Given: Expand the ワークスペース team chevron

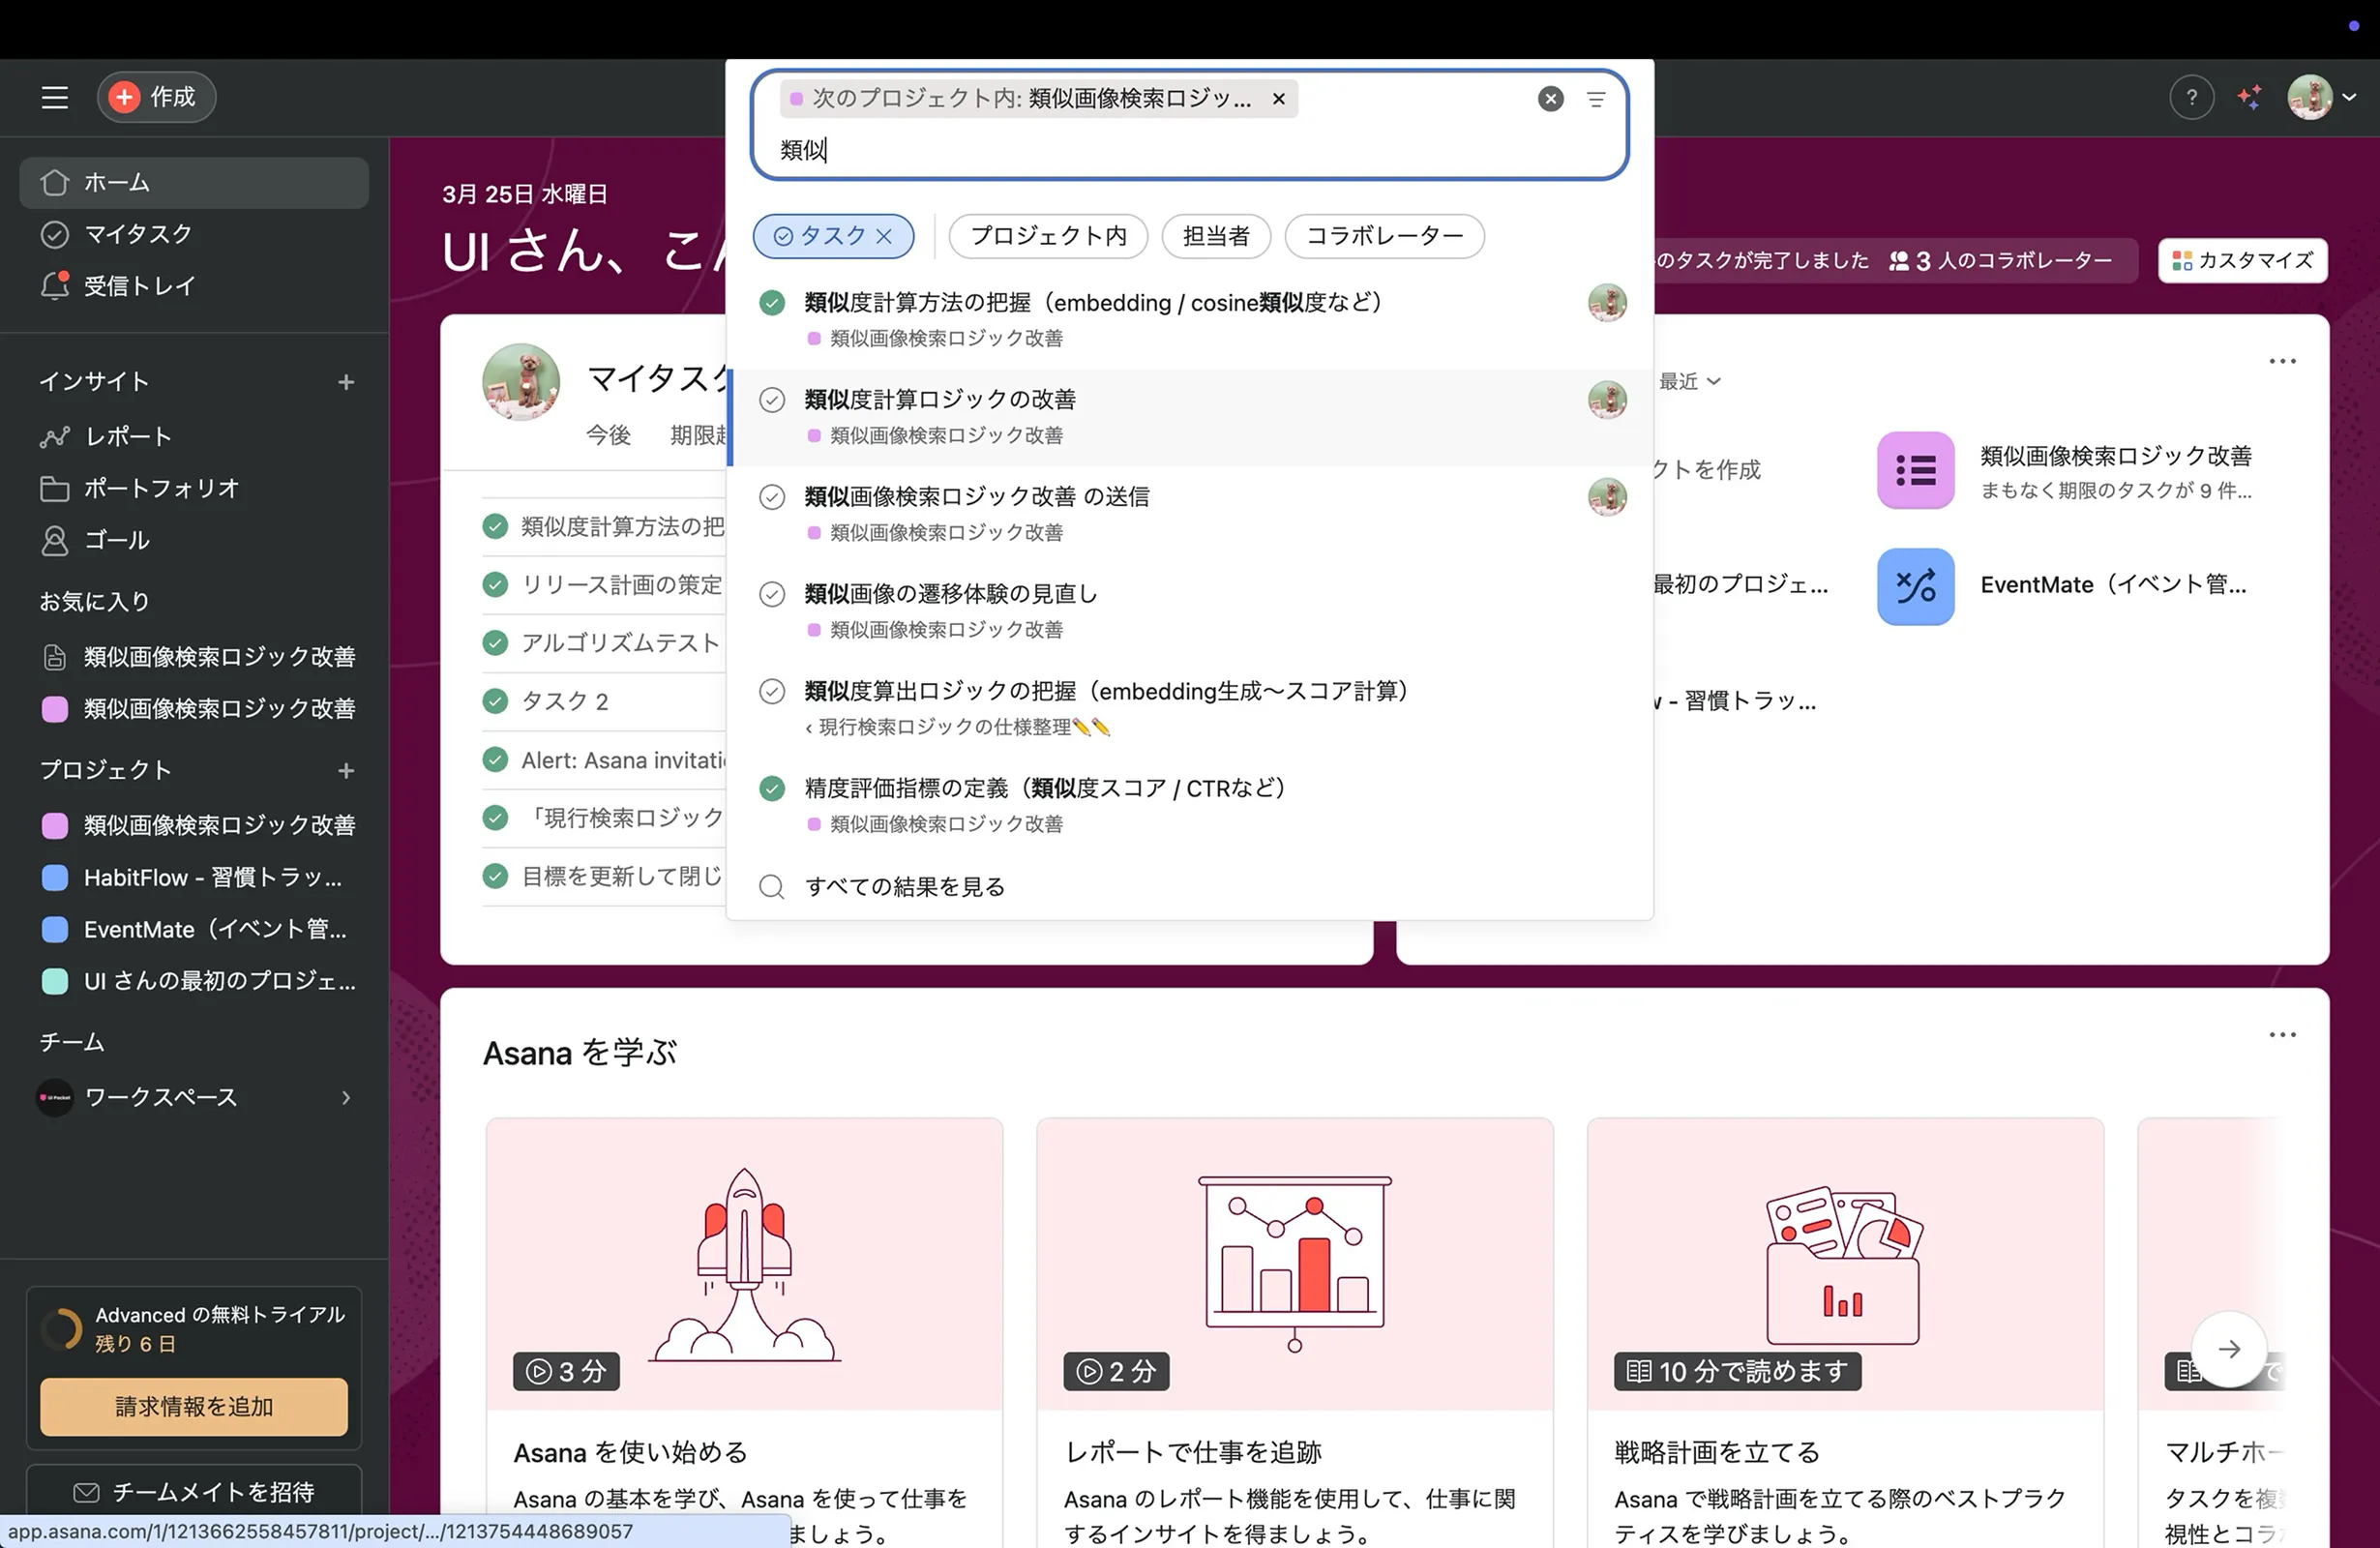Looking at the screenshot, I should 346,1098.
